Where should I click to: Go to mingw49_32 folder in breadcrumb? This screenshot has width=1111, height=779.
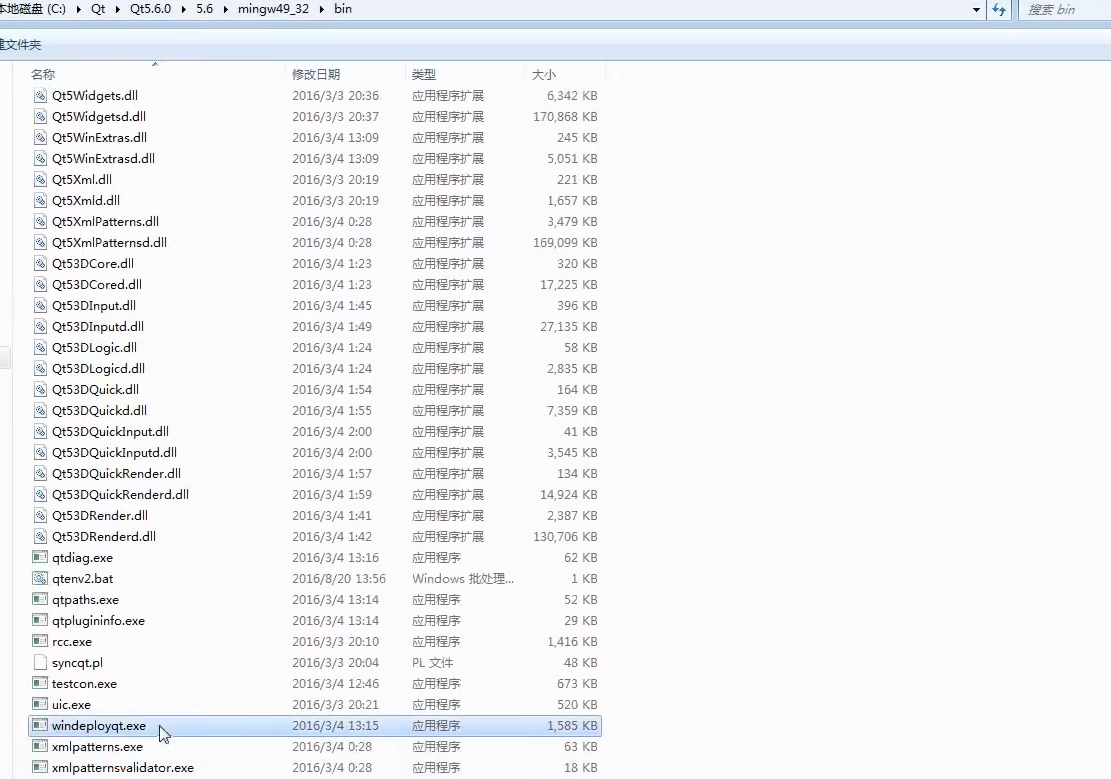pos(273,9)
